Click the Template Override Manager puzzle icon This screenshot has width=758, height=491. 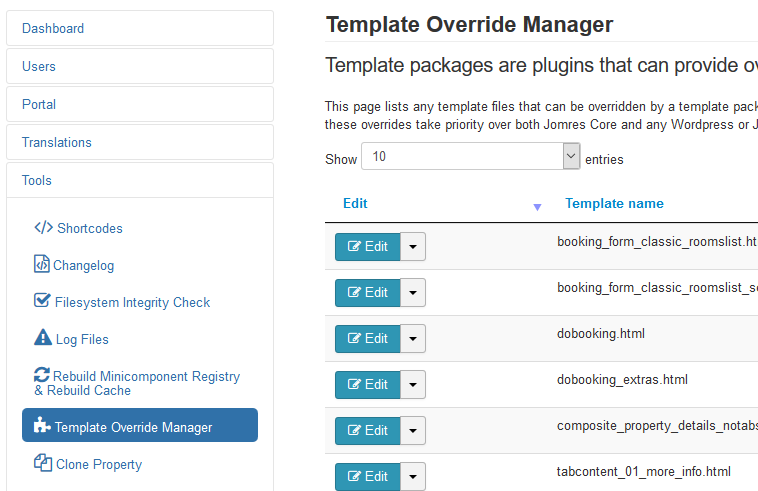pyautogui.click(x=42, y=425)
